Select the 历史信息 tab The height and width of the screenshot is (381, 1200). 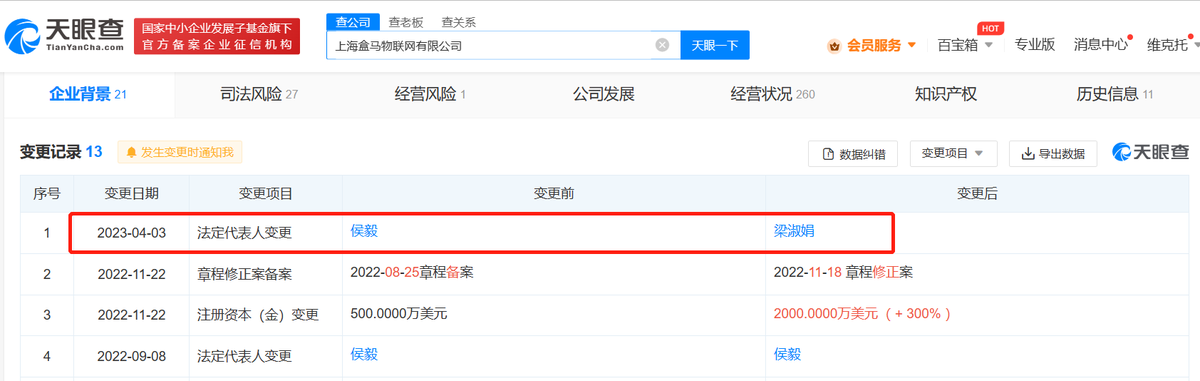click(x=1115, y=95)
